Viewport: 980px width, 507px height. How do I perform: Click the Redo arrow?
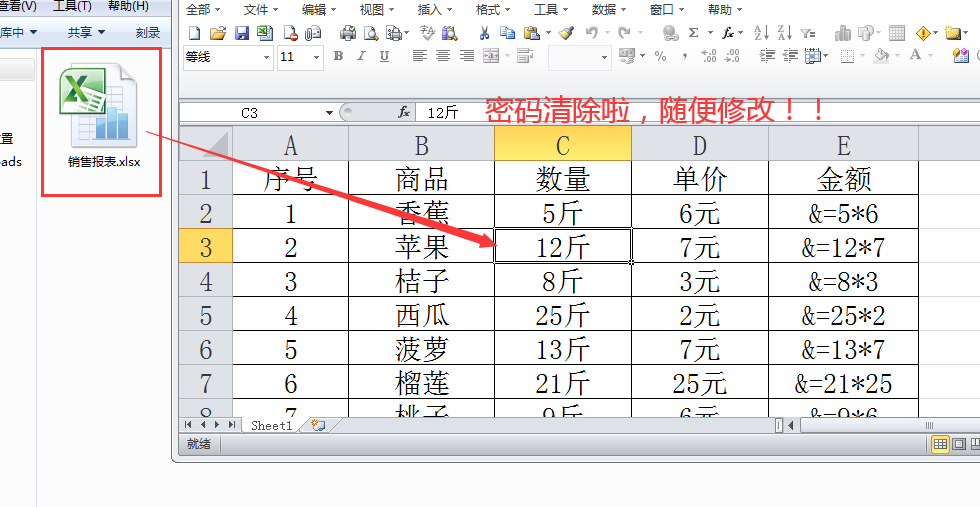pos(624,33)
